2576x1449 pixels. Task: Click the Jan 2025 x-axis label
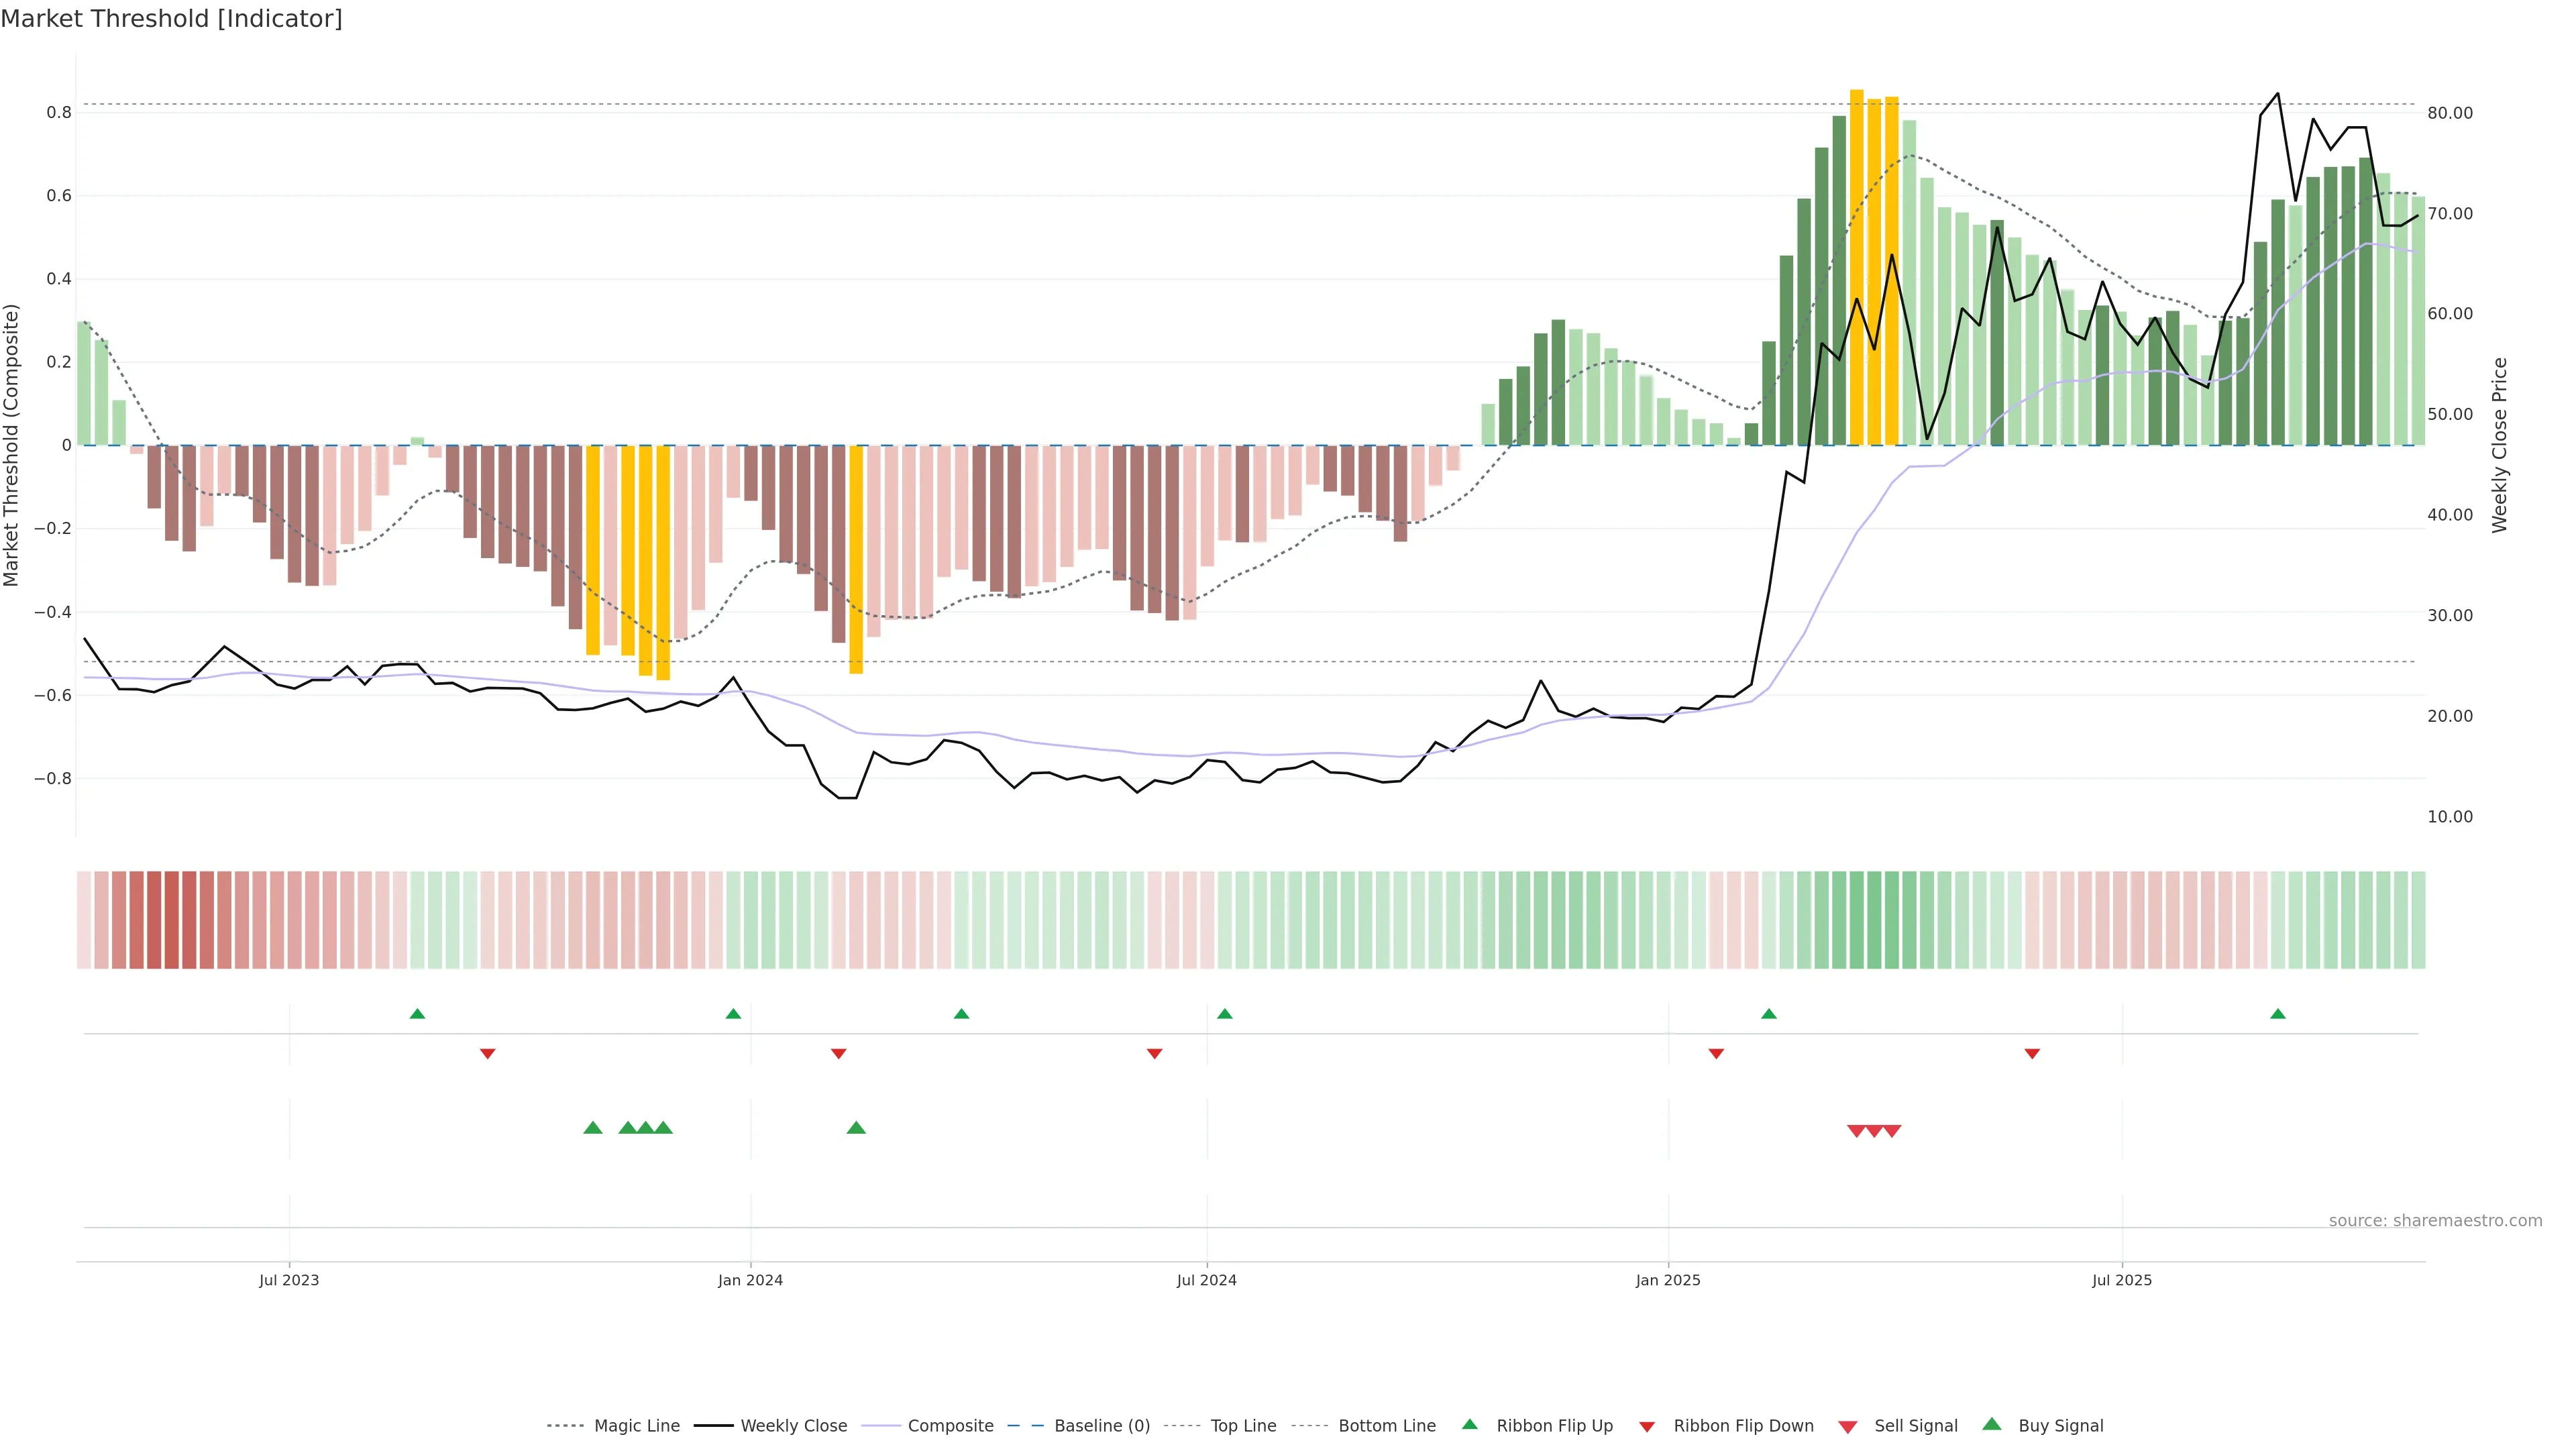click(1667, 1280)
